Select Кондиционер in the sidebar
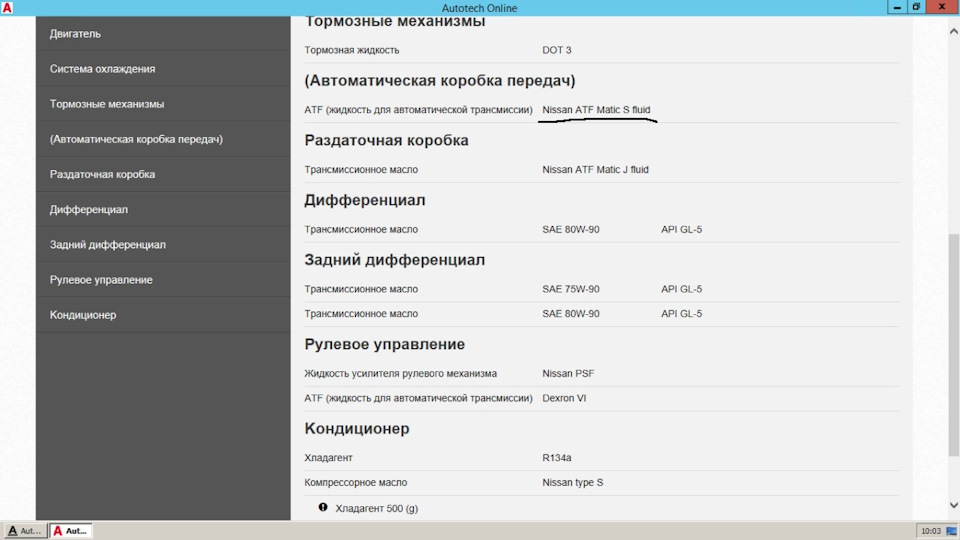This screenshot has width=960, height=540. coord(83,315)
